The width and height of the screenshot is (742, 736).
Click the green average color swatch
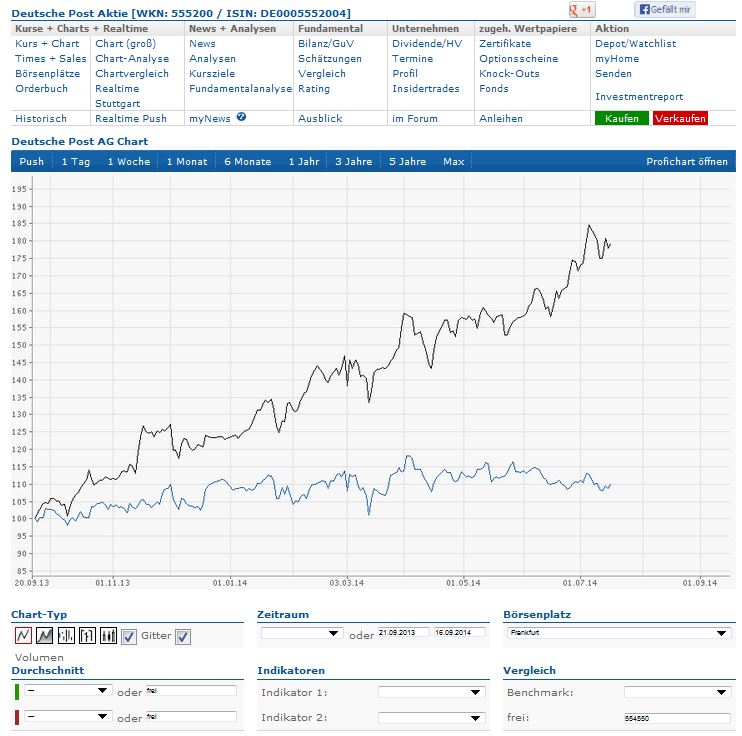pyautogui.click(x=17, y=692)
